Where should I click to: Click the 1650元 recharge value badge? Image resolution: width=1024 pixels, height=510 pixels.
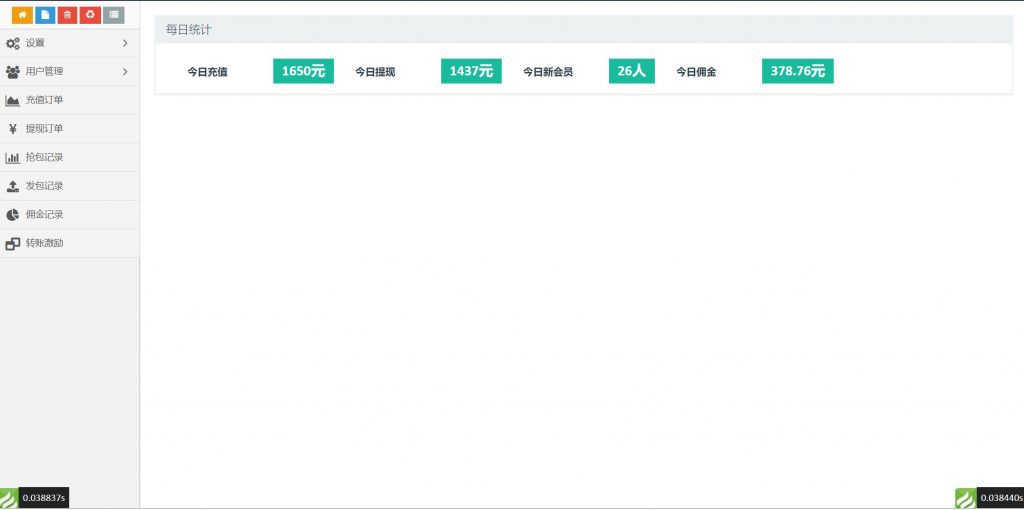303,71
